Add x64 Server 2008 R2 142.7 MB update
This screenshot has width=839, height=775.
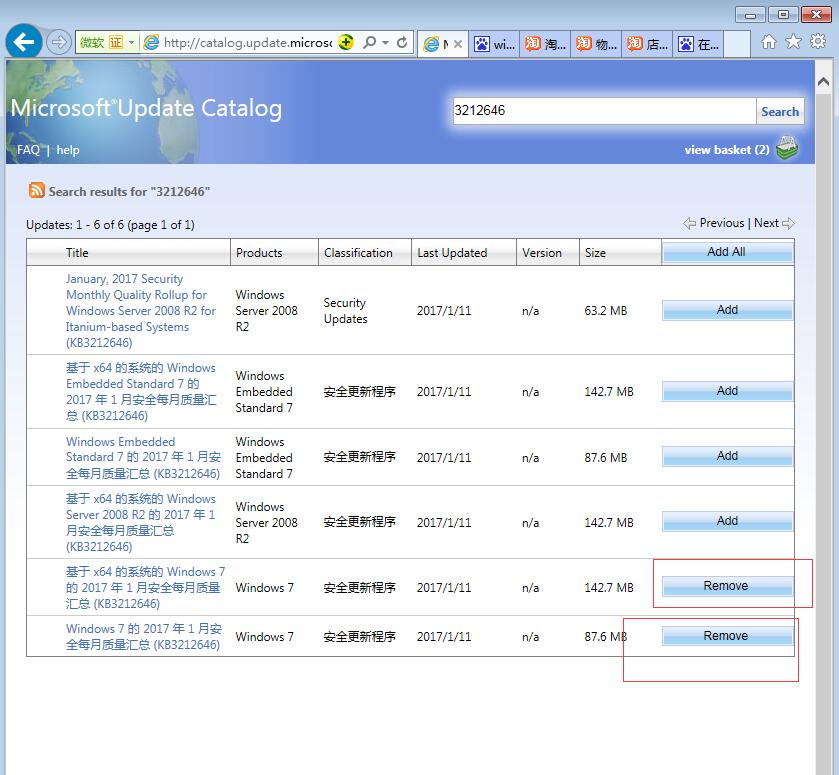727,521
